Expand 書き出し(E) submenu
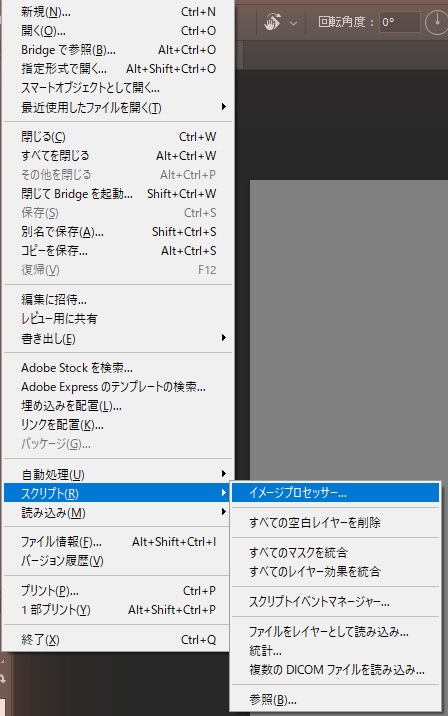This screenshot has height=716, width=448. 118,338
